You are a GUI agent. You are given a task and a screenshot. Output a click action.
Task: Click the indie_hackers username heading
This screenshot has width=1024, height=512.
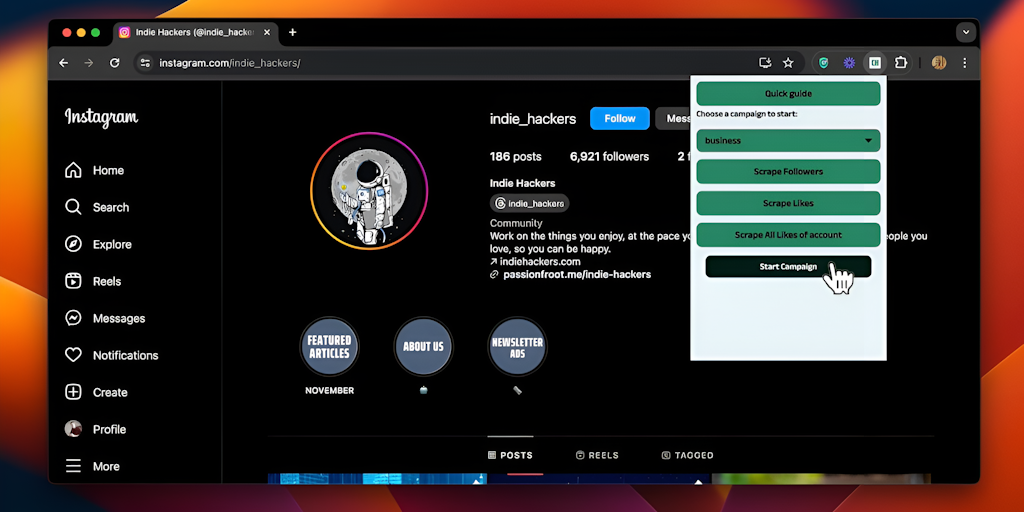533,119
